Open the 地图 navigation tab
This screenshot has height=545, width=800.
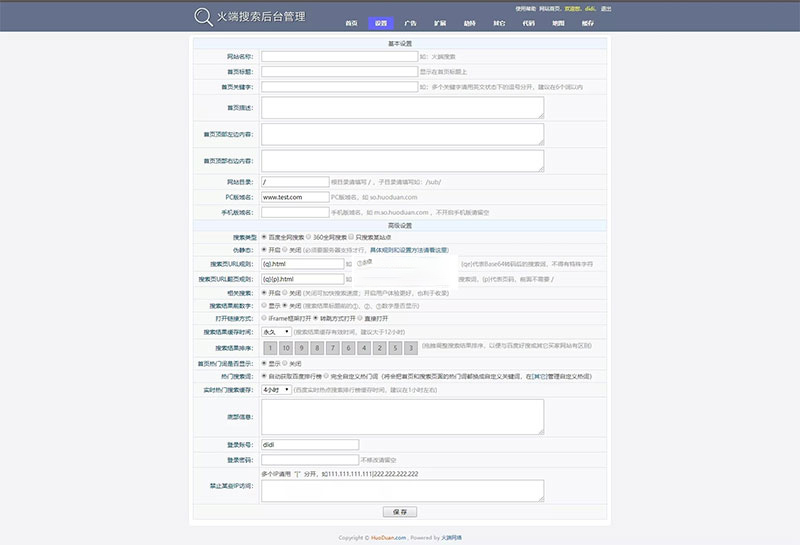(x=557, y=22)
